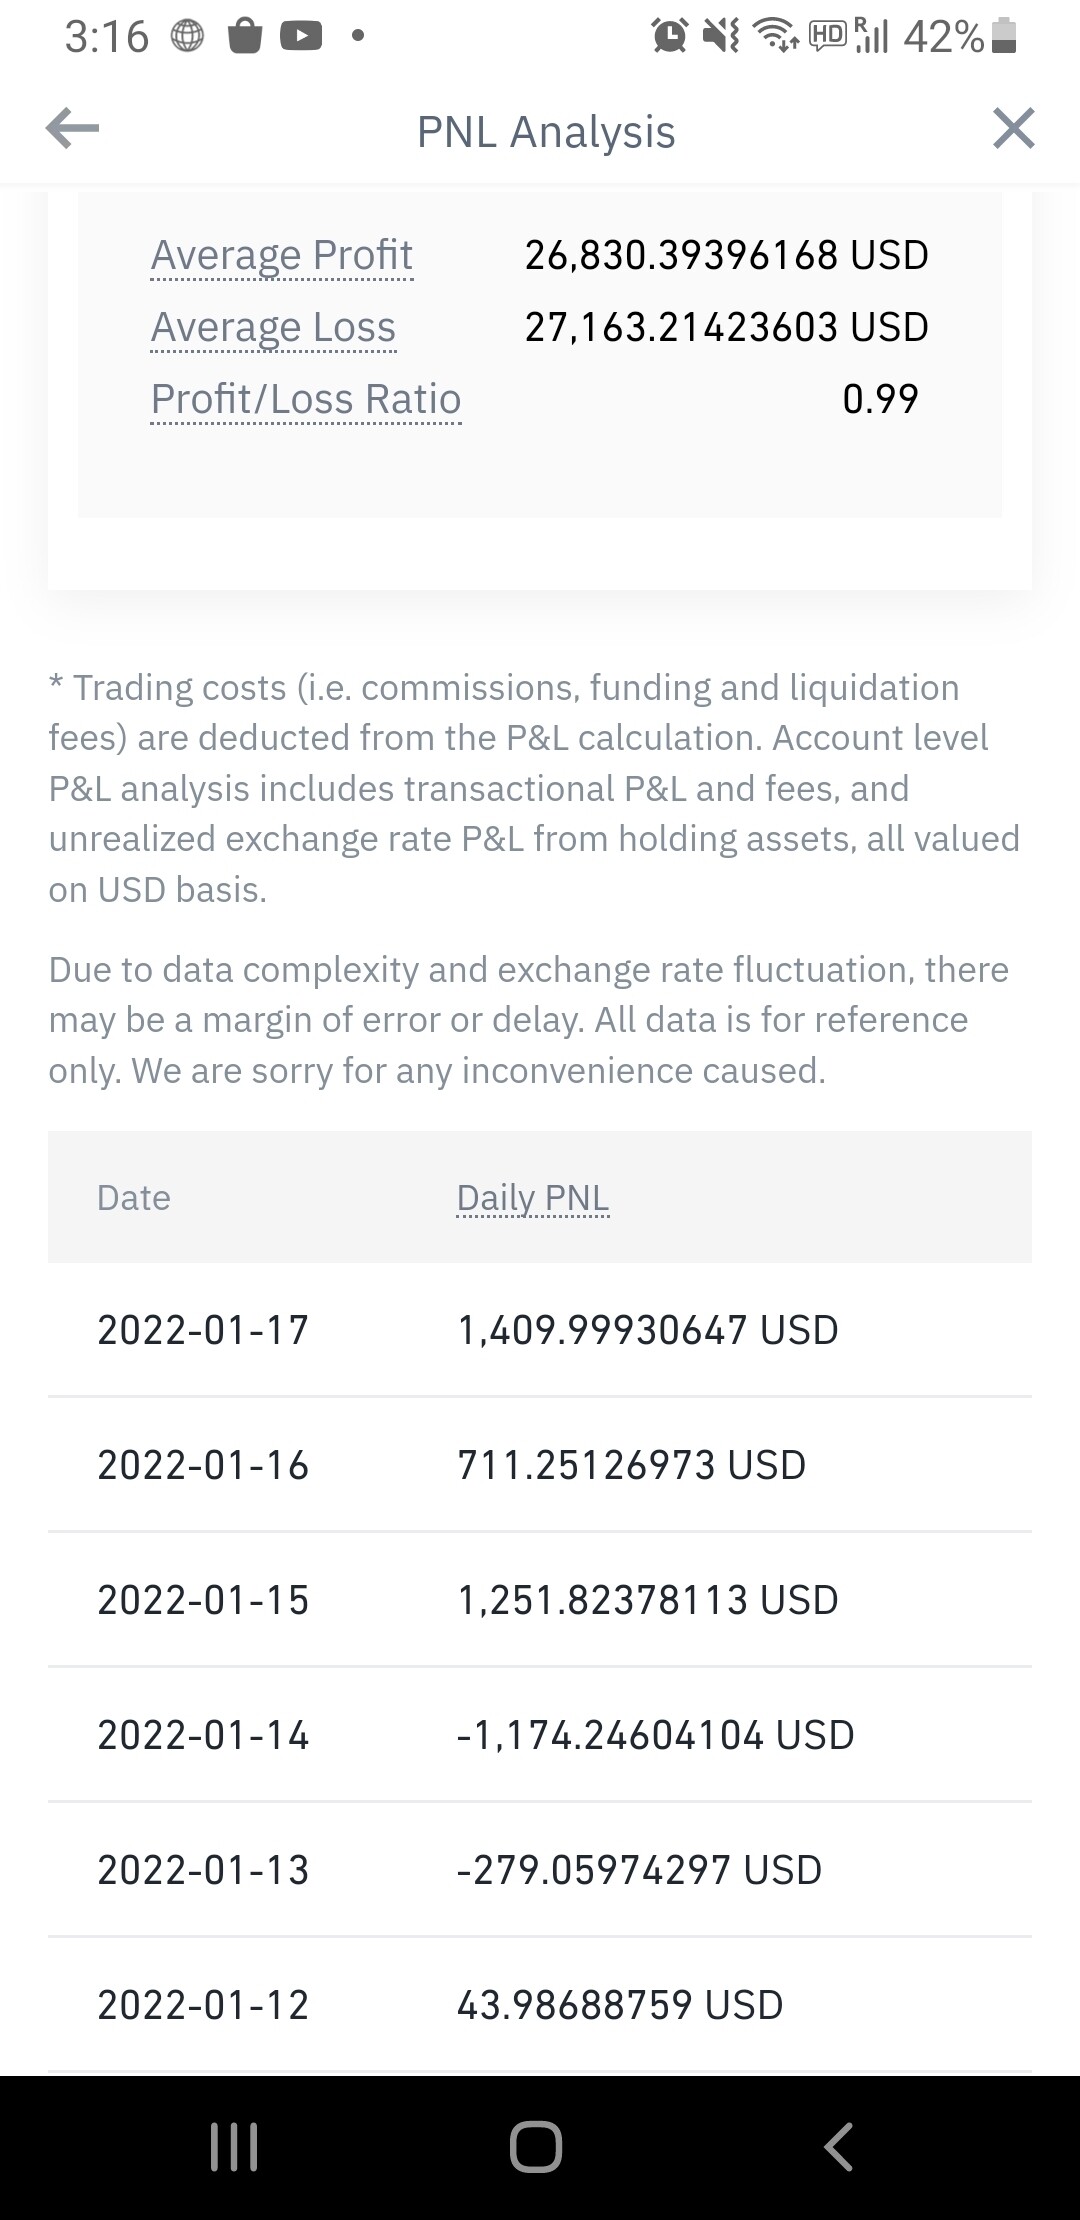Tap the Profit/Loss Ratio label
The width and height of the screenshot is (1080, 2220).
[305, 399]
